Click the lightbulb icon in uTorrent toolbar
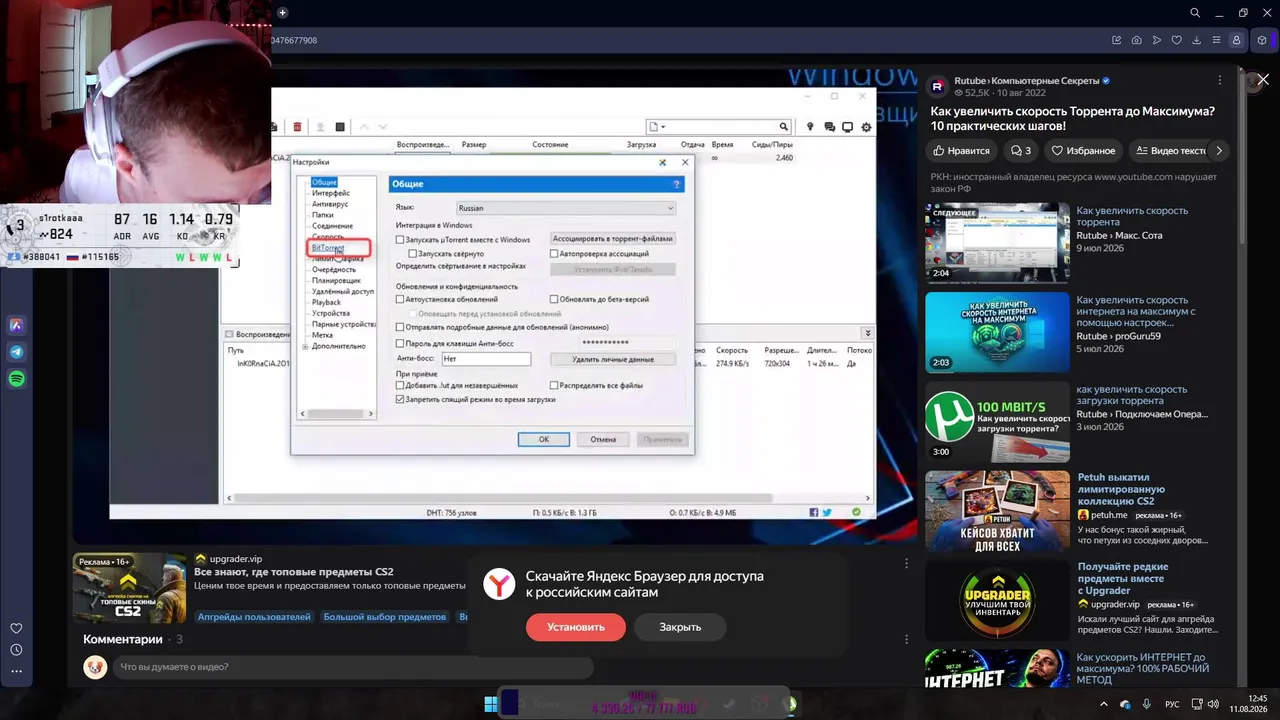 click(810, 127)
